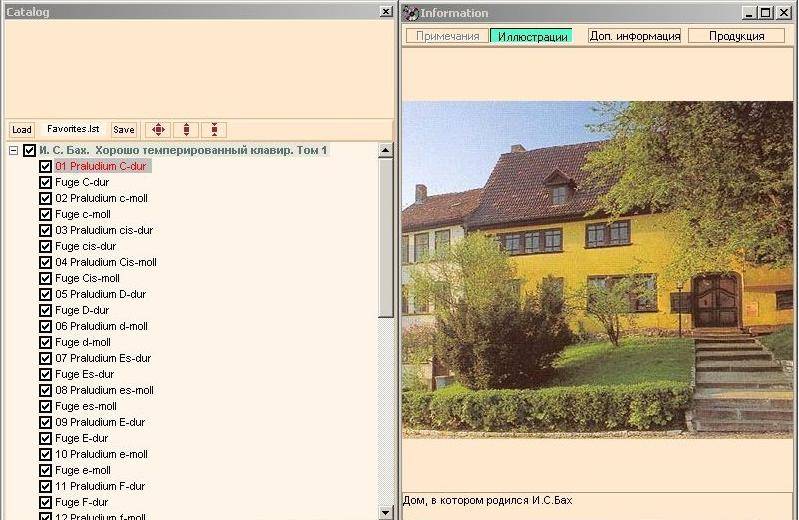Toggle checkbox for 09 Praludium E-dur
This screenshot has width=799, height=520.
[45, 422]
